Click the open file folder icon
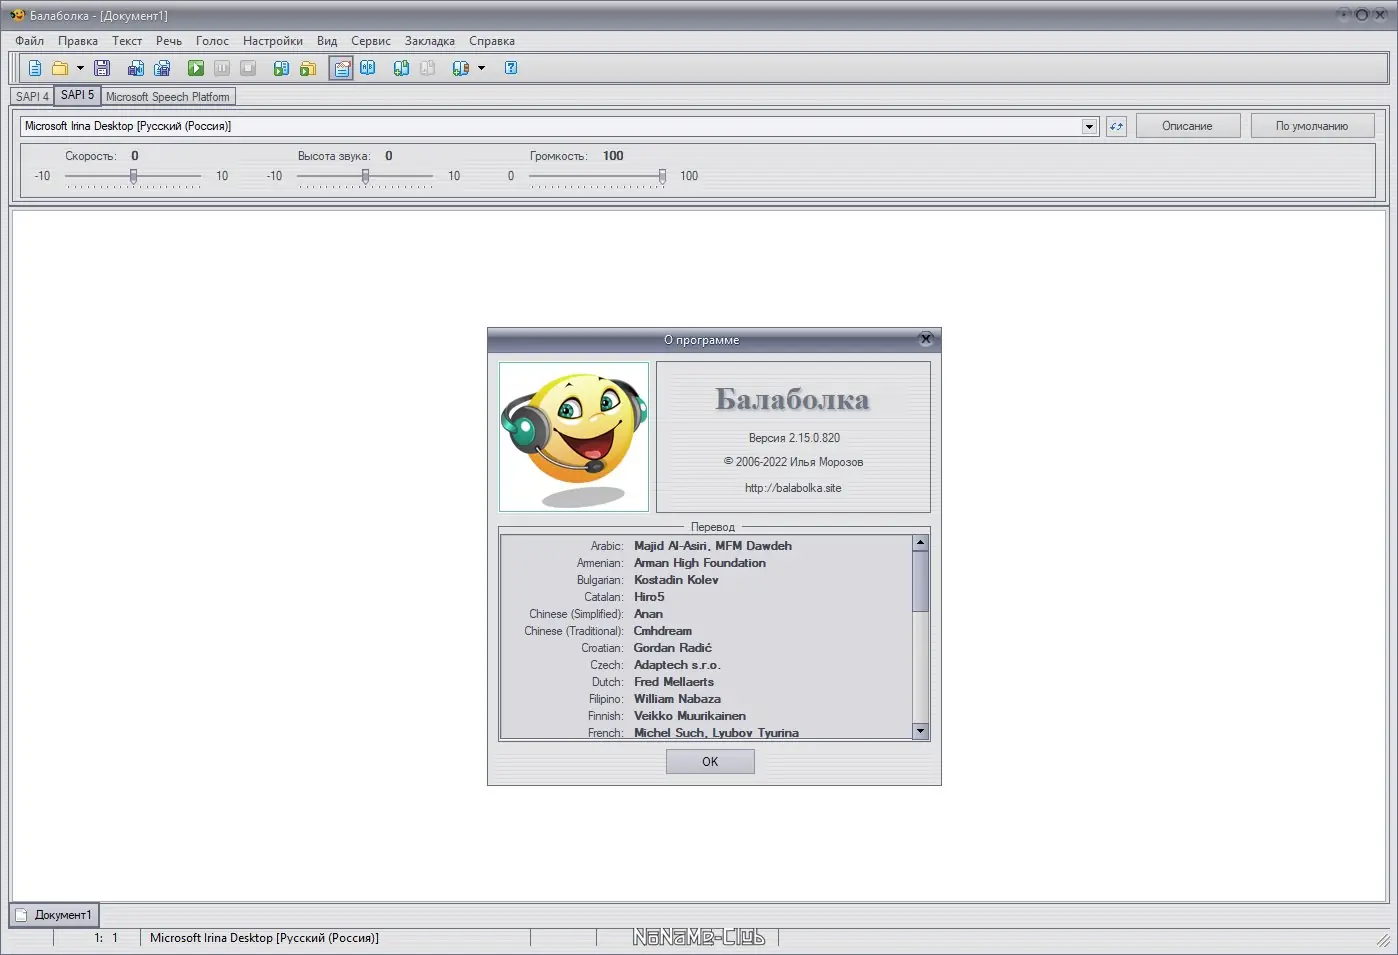Screen dimensions: 1398x955 60,68
